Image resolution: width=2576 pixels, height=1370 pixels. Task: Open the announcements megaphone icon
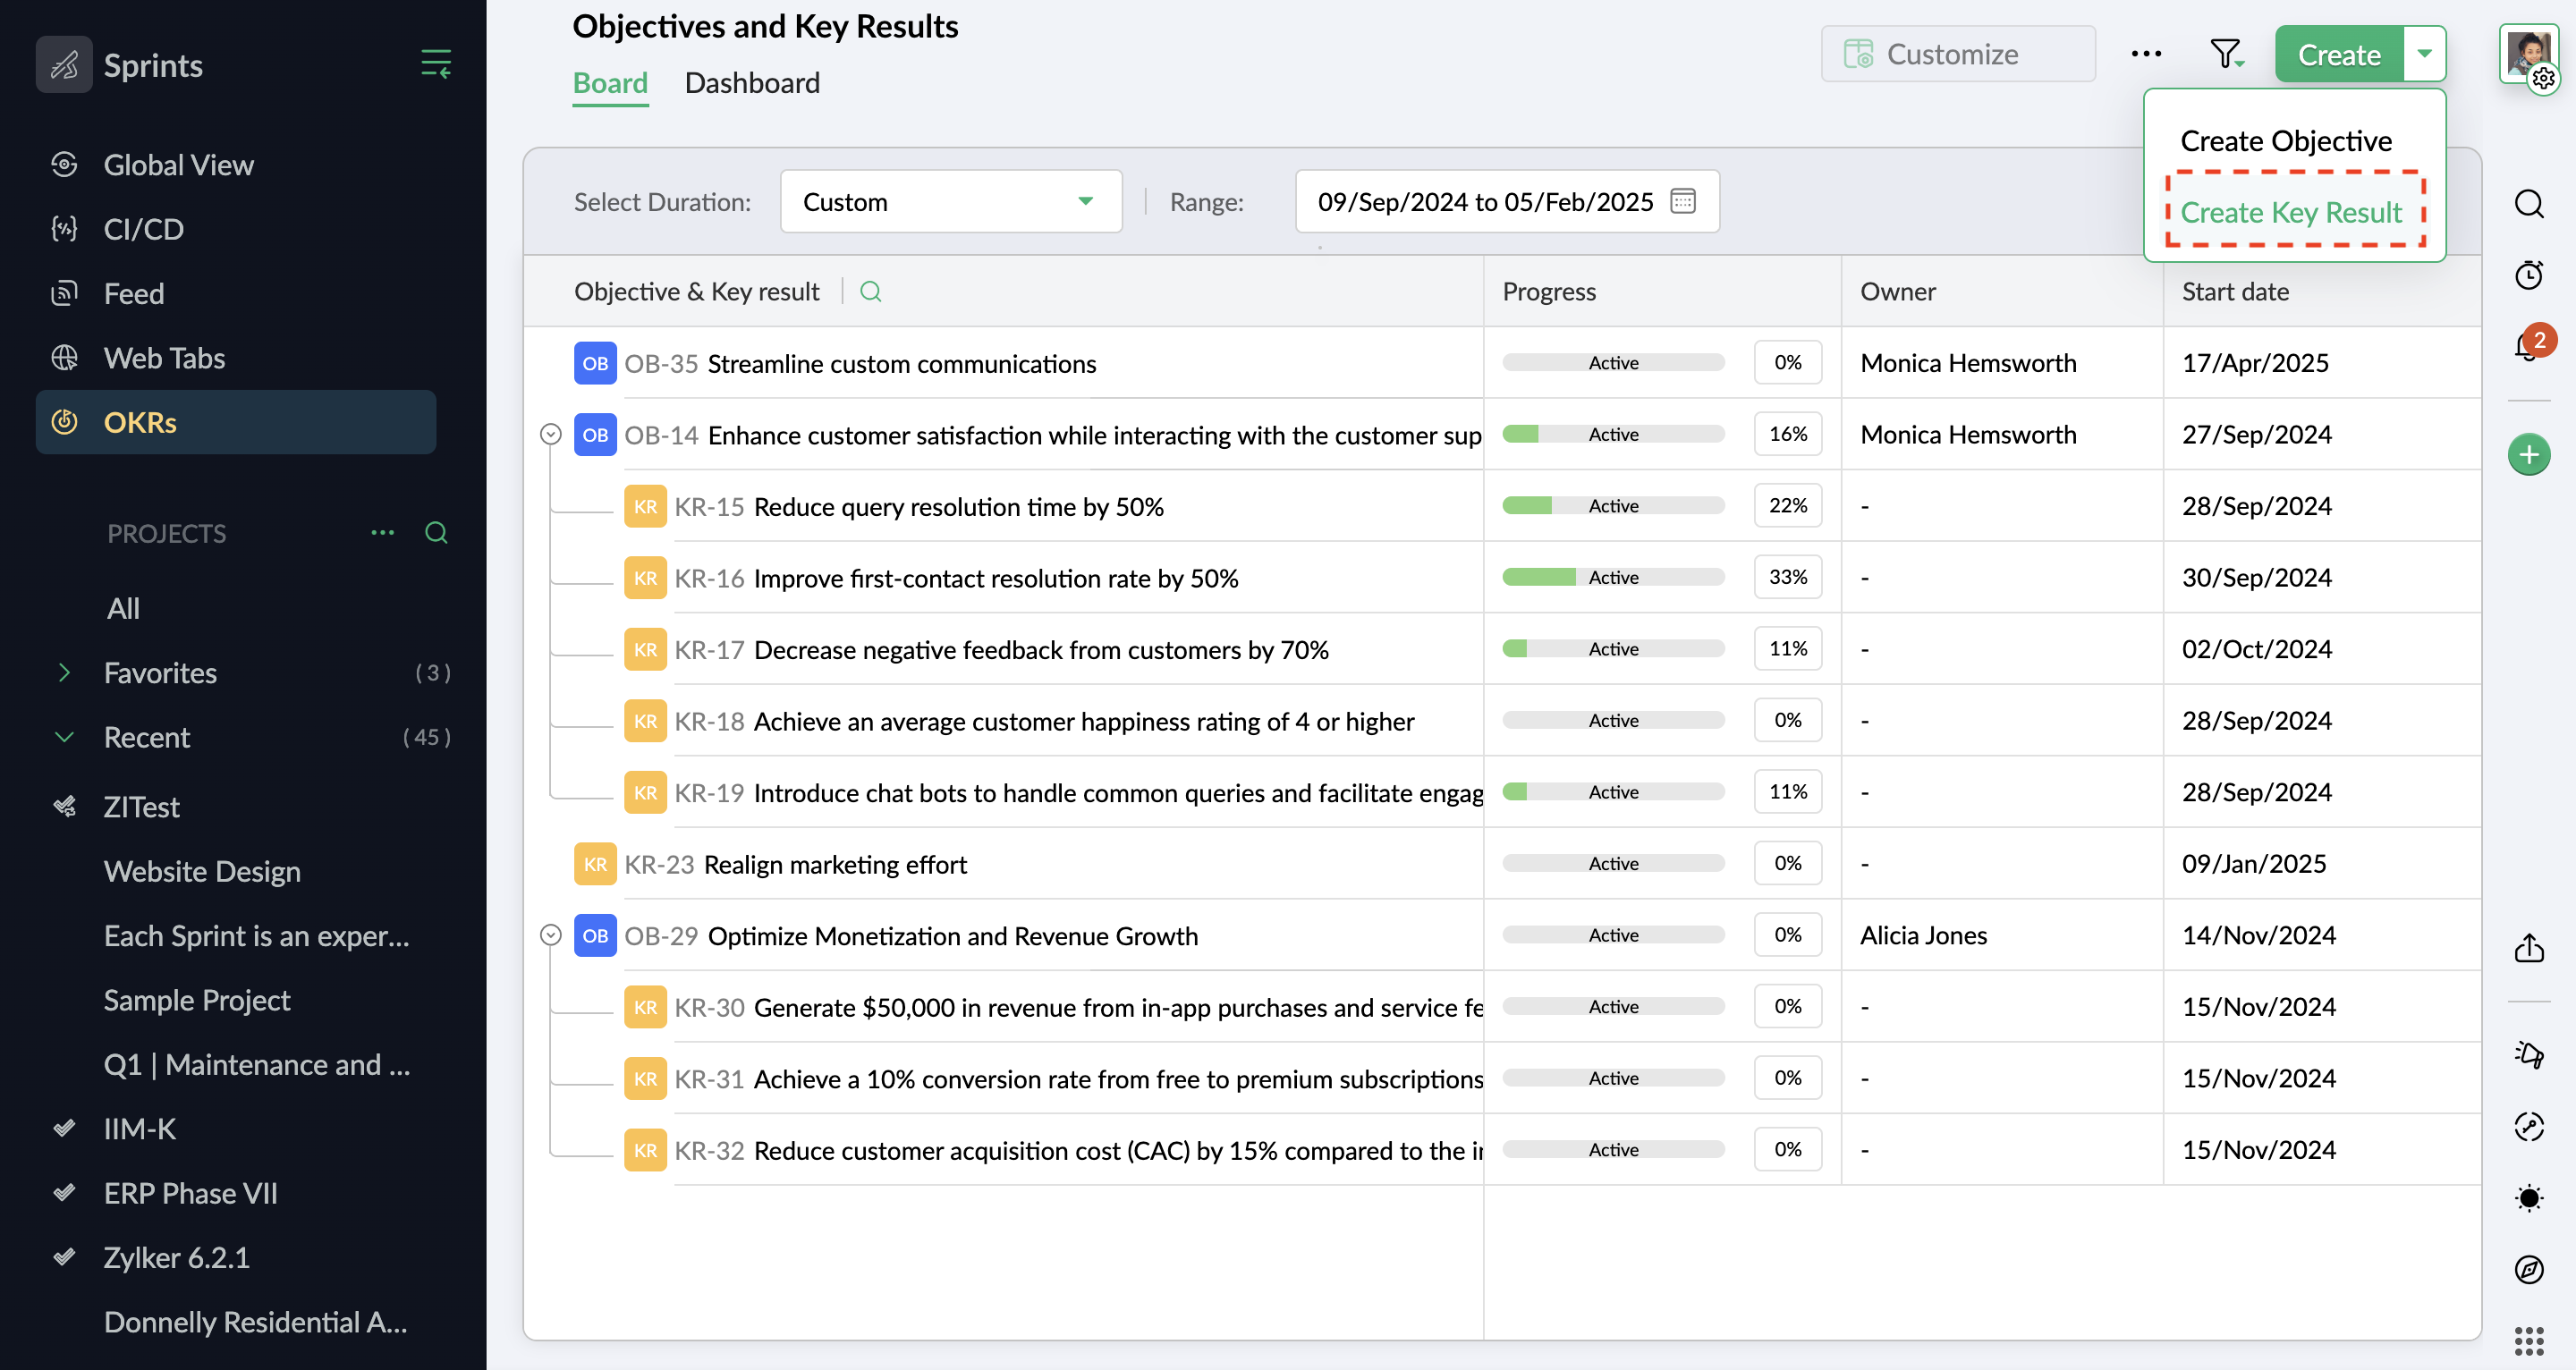click(x=2529, y=1055)
